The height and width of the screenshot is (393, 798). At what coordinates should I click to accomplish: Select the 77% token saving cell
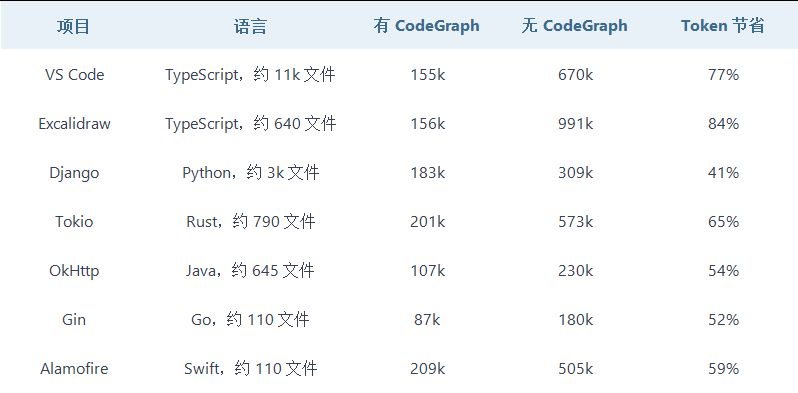pyautogui.click(x=723, y=75)
